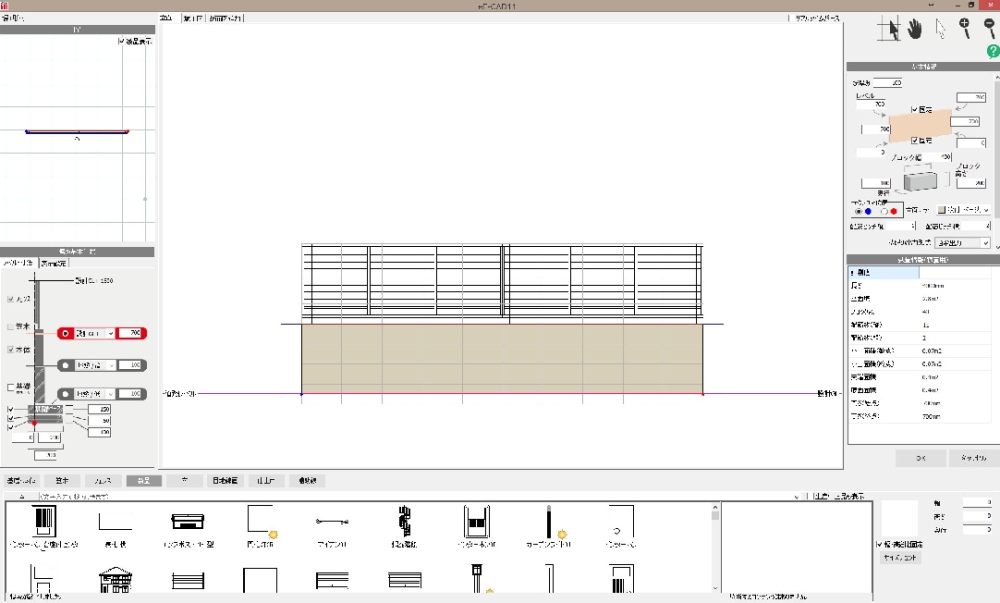Click the button below the bottom-right checkbox
The height and width of the screenshot is (603, 1000).
click(900, 557)
